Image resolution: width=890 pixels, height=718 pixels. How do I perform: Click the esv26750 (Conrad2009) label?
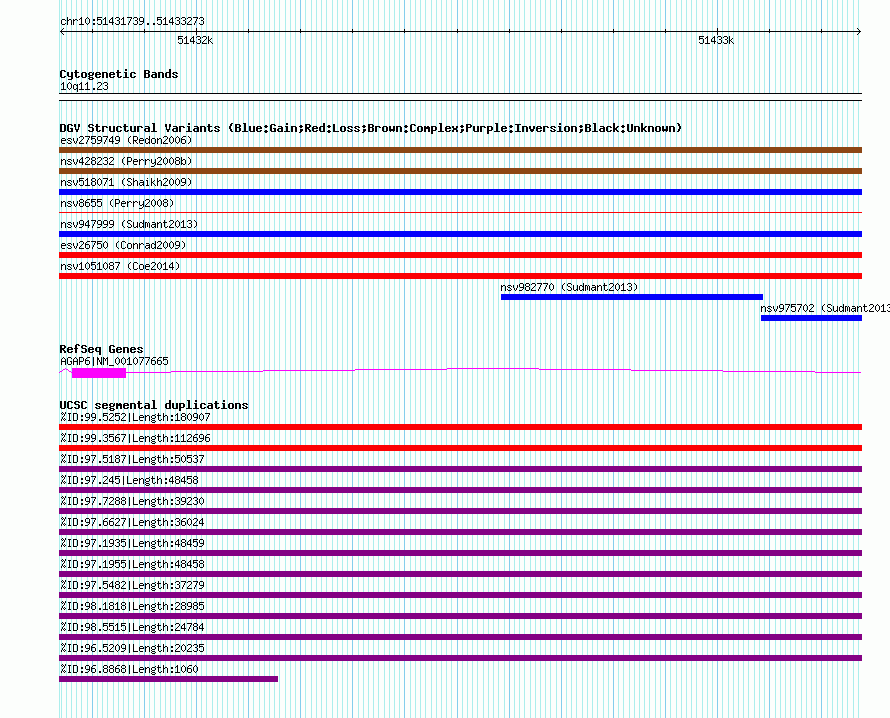pos(123,245)
